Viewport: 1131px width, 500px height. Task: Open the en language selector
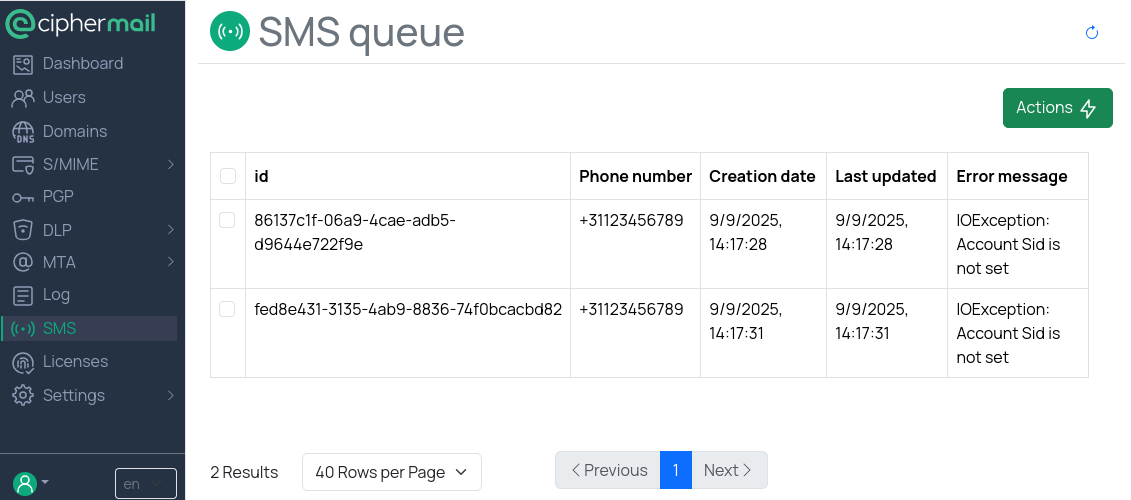point(145,484)
